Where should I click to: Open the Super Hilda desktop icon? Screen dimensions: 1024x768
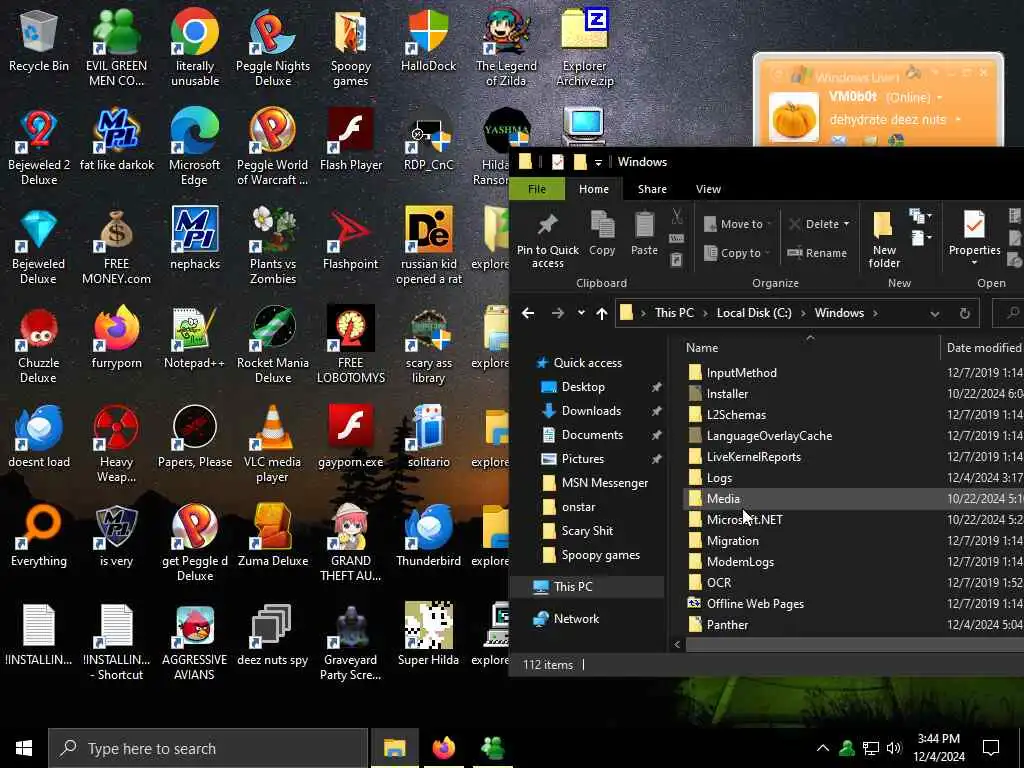(428, 635)
